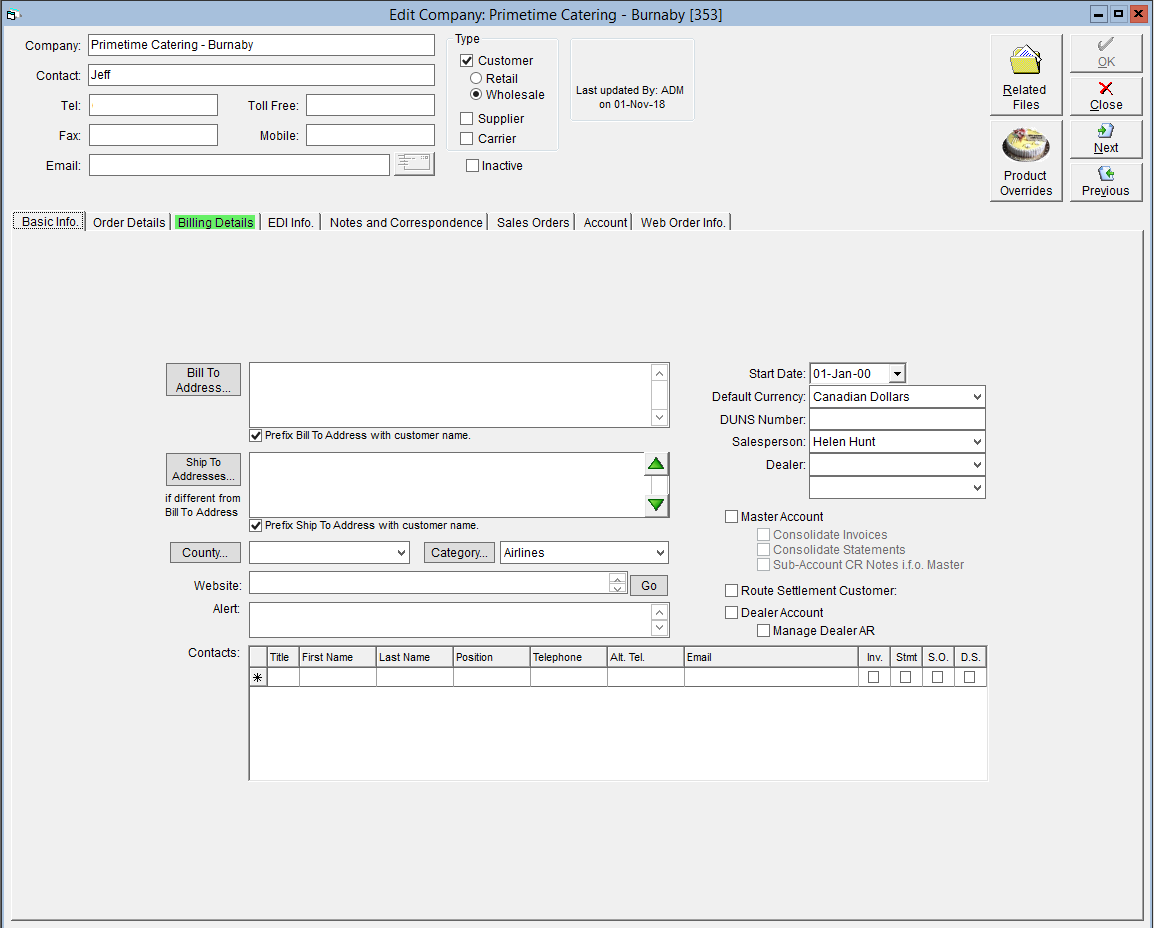Click into the DUNS Number field
The image size is (1155, 928).
click(x=897, y=419)
